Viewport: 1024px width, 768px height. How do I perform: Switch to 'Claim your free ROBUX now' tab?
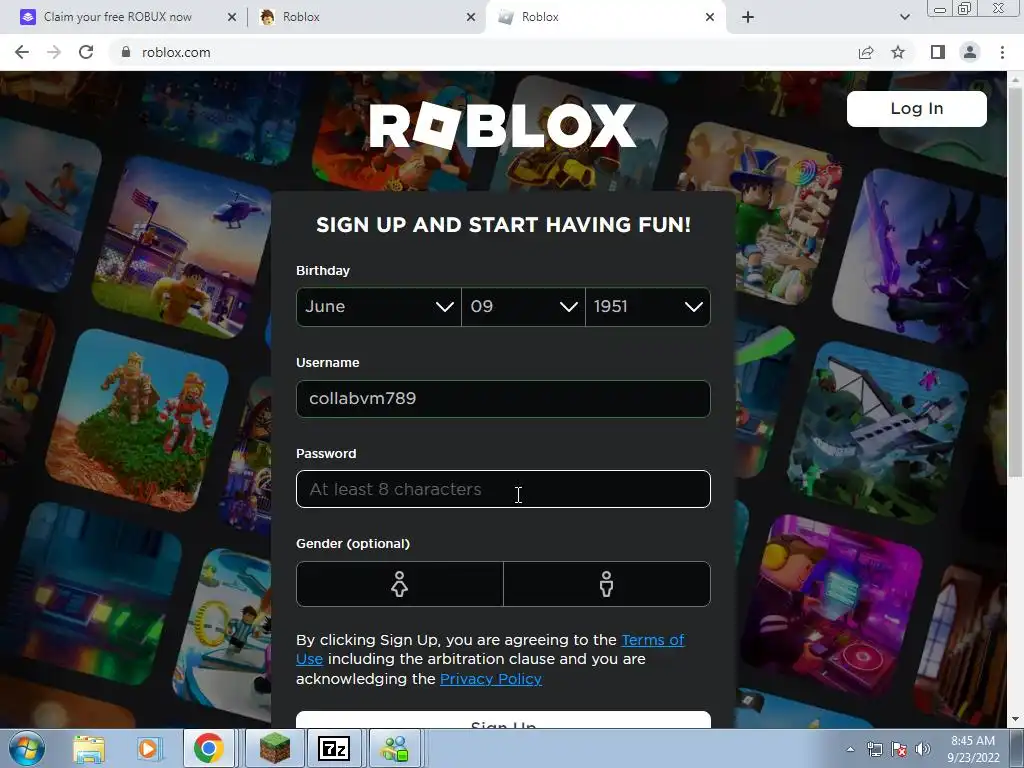tap(118, 17)
